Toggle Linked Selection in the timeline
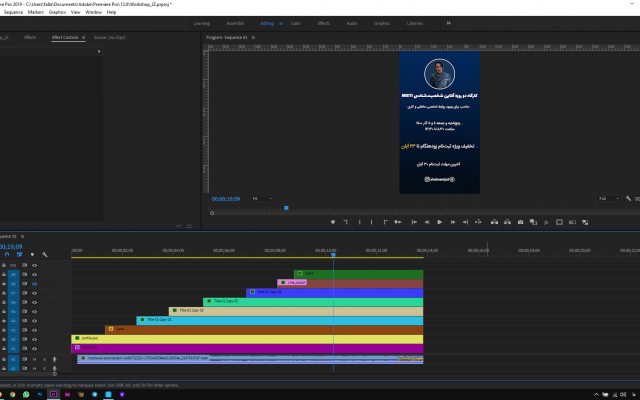 (19, 254)
